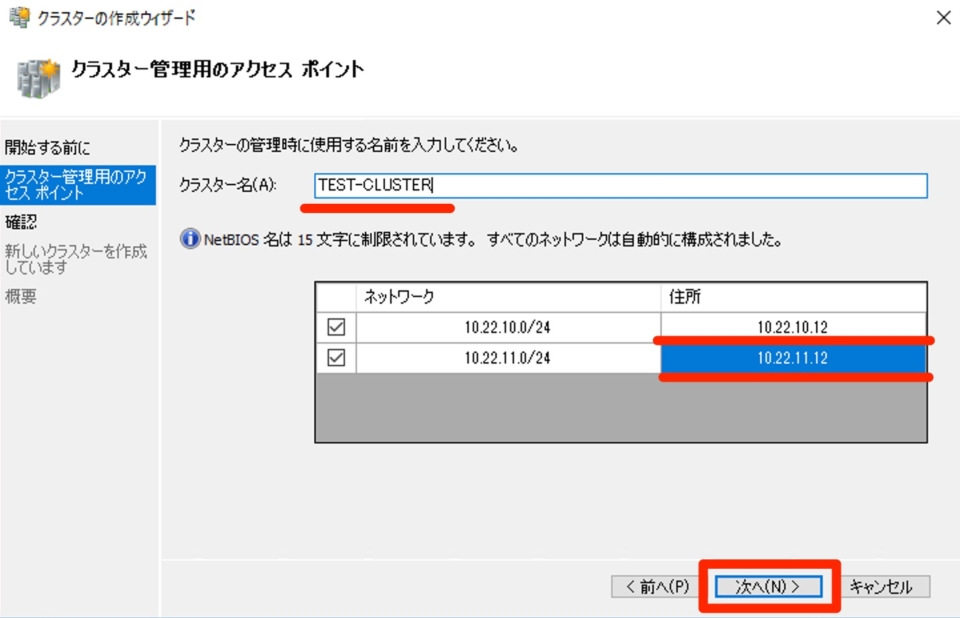Screen dimensions: 960x618
Task: Click the 10.22.11.0/24 network cell
Action: pyautogui.click(x=508, y=358)
